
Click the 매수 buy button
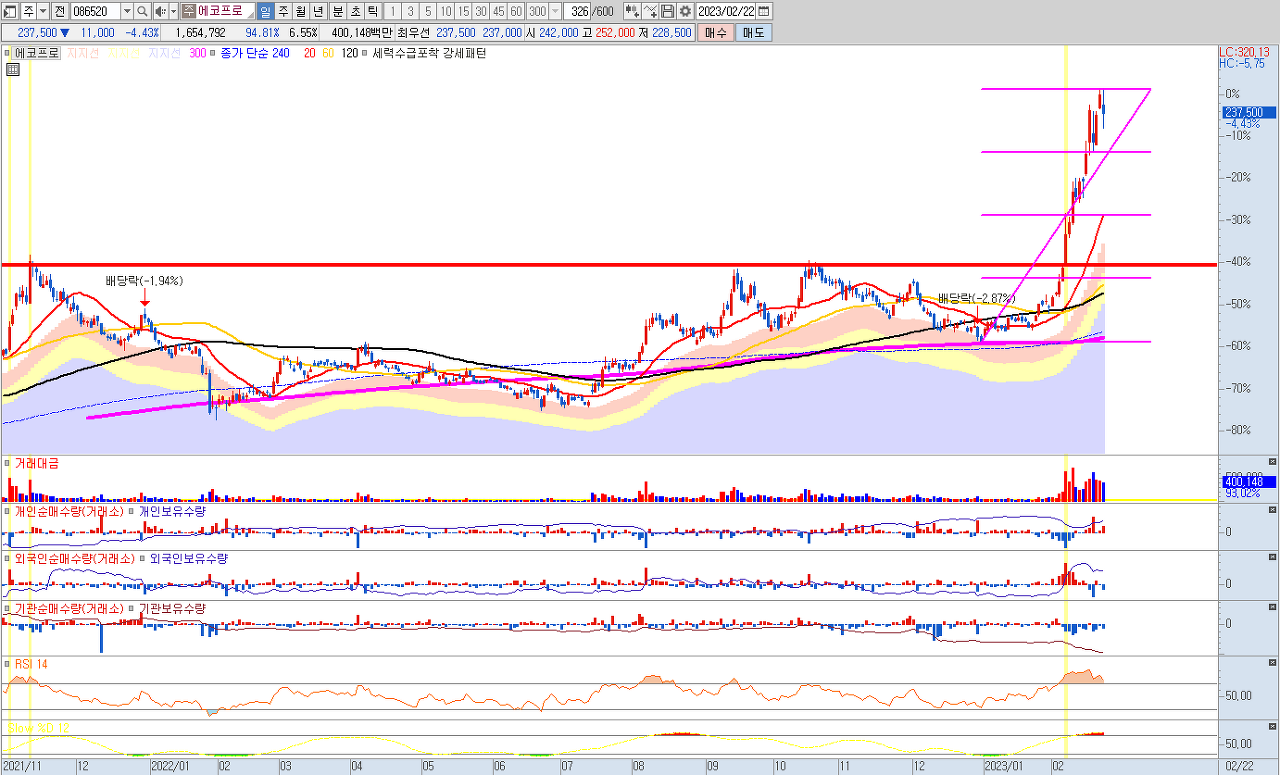(716, 32)
